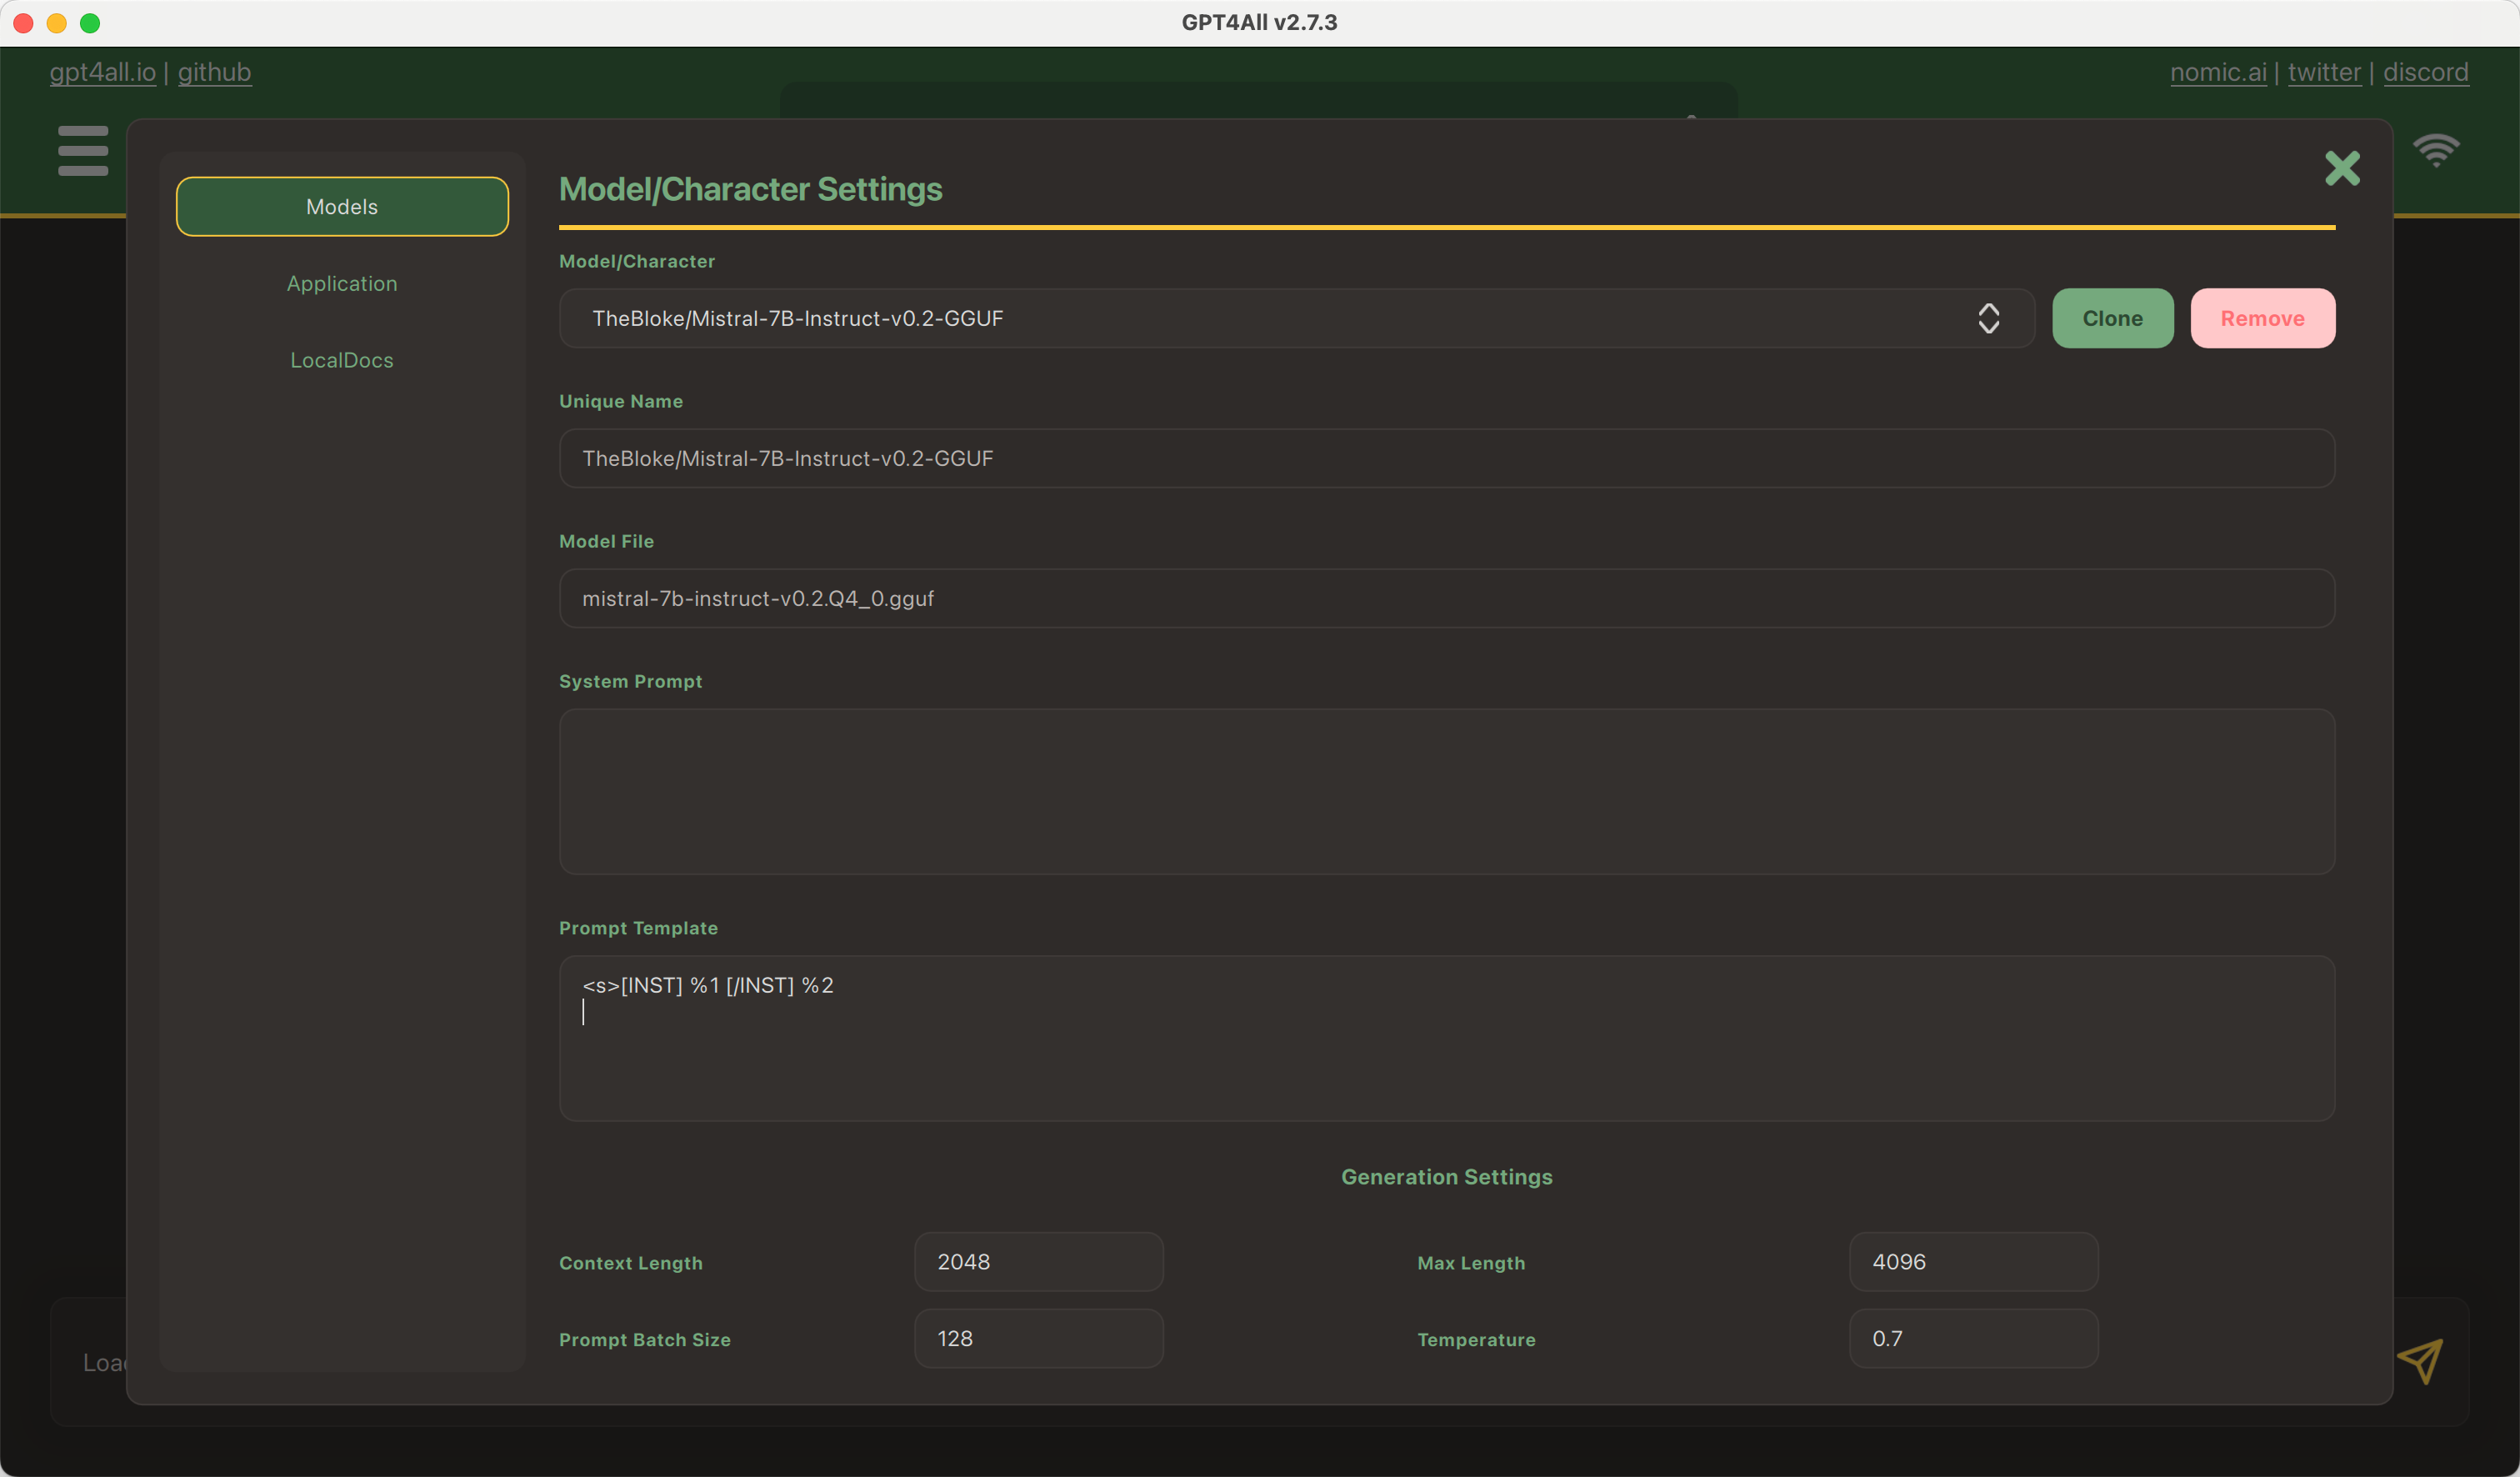Click into the System Prompt text area

click(1446, 791)
